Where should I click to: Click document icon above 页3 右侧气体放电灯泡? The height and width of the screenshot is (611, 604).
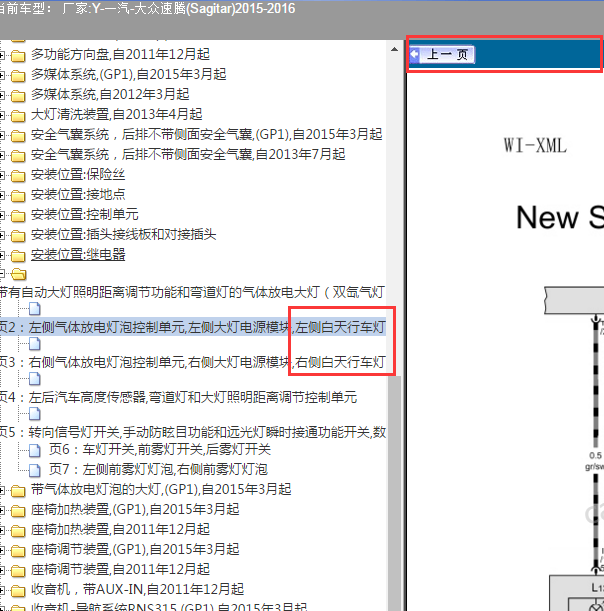35,344
